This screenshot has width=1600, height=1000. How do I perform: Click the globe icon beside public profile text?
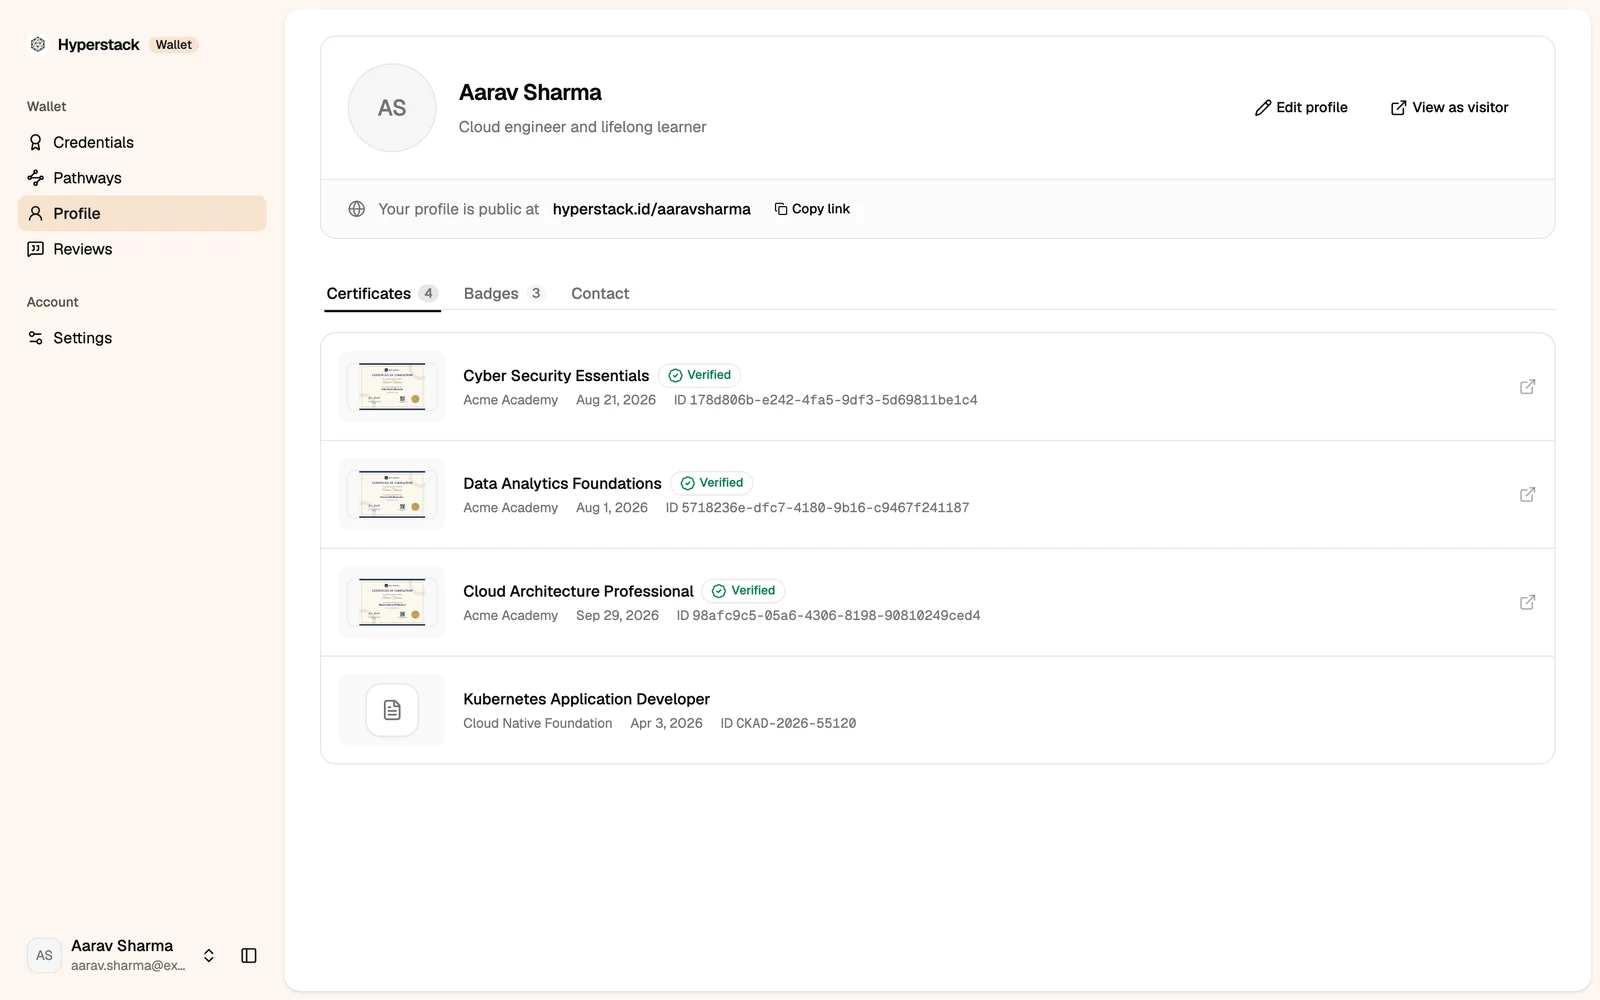pos(357,209)
